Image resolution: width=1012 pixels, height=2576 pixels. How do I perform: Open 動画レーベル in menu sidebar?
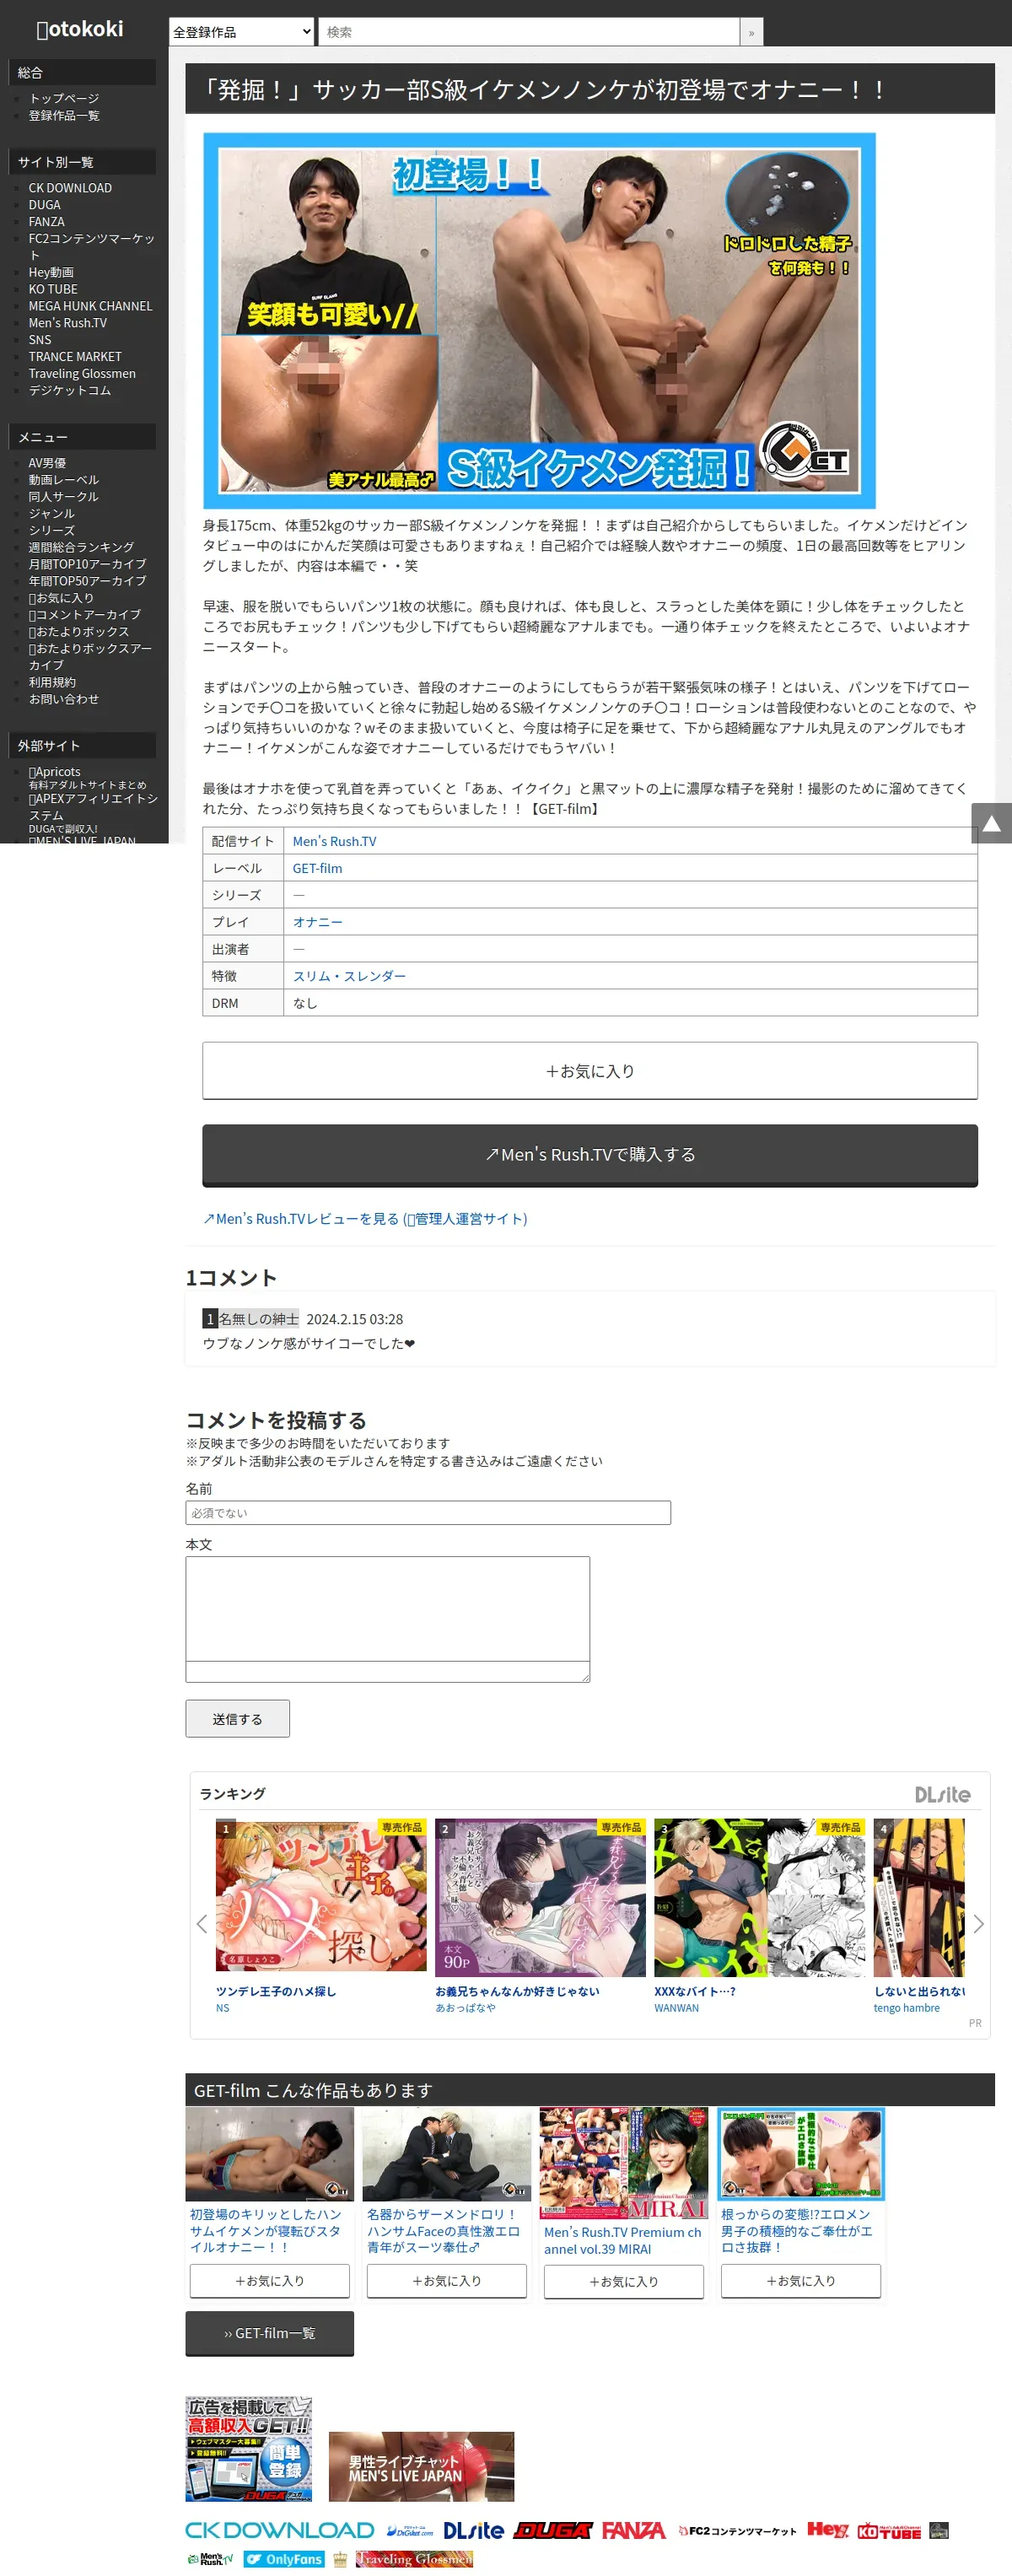click(64, 480)
